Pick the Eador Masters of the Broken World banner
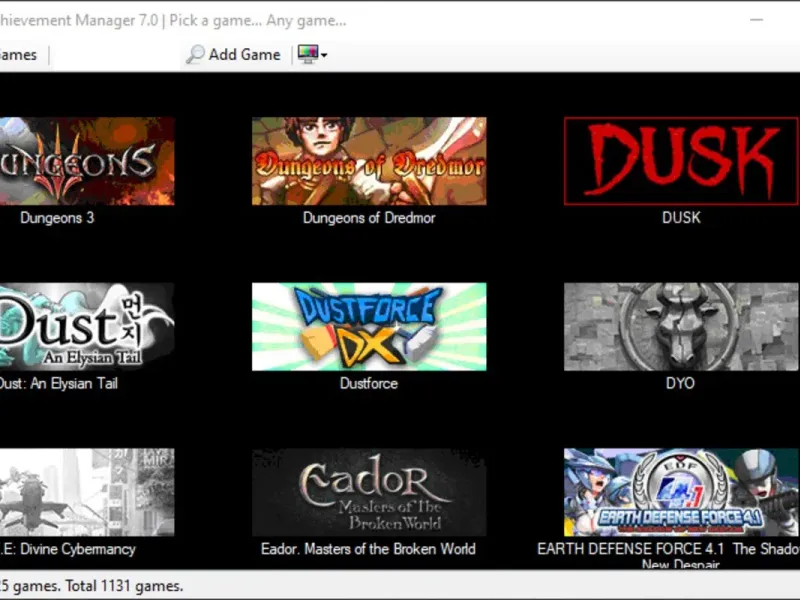 coord(369,492)
